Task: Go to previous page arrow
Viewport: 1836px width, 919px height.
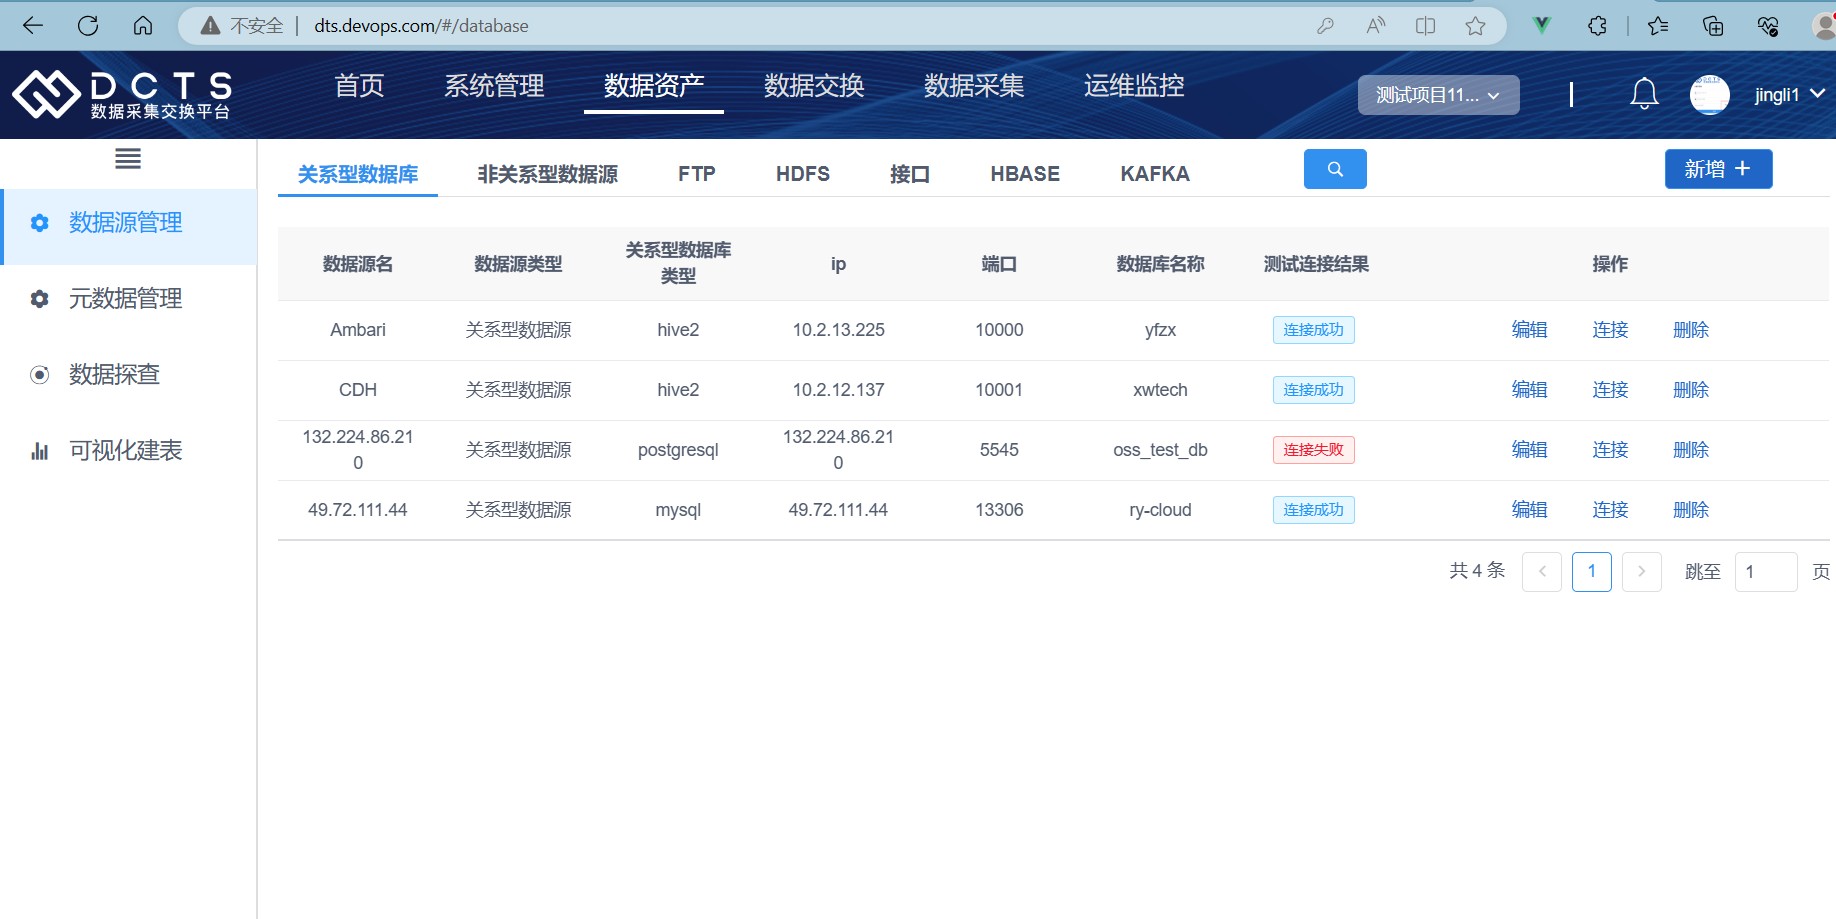Action: point(1542,572)
